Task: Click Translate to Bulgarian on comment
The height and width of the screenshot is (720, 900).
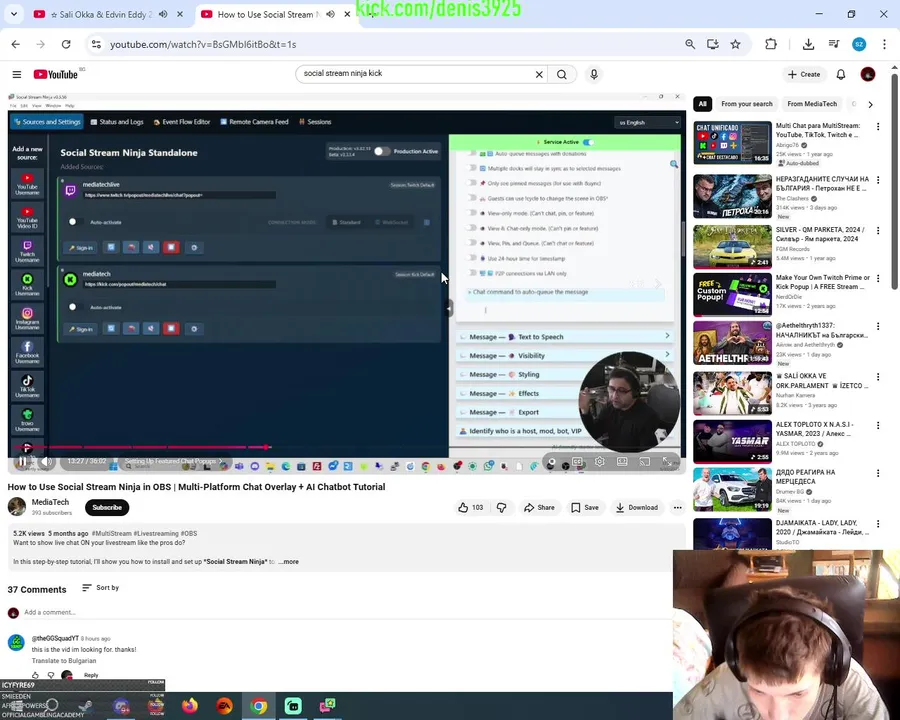Action: [x=64, y=661]
